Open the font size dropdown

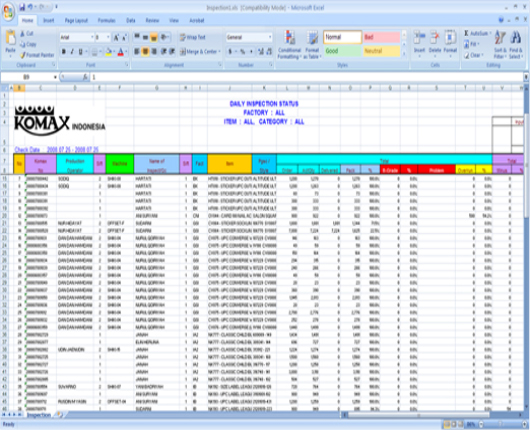[108, 37]
